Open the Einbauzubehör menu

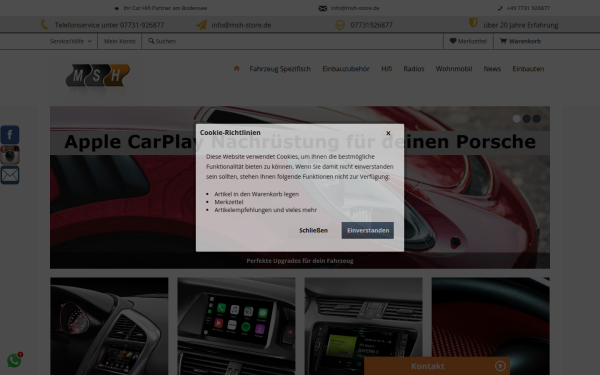click(x=346, y=69)
